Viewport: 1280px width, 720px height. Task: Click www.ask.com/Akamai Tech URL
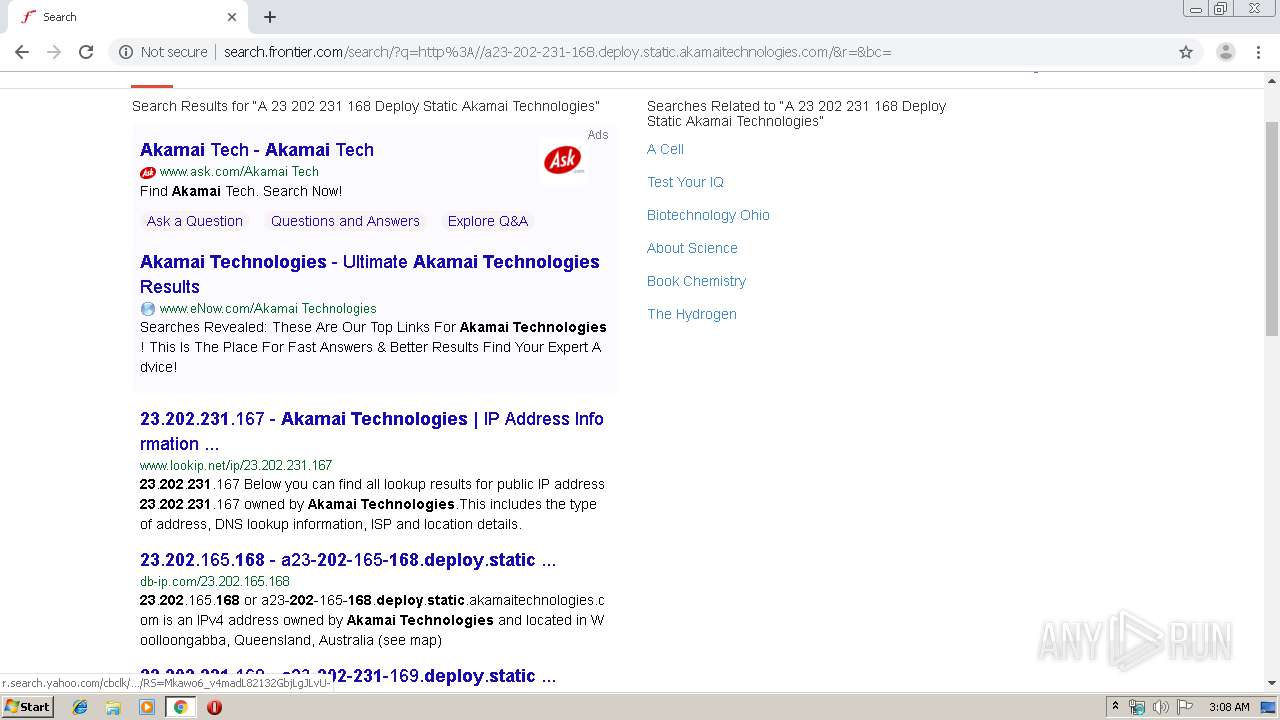coord(239,172)
